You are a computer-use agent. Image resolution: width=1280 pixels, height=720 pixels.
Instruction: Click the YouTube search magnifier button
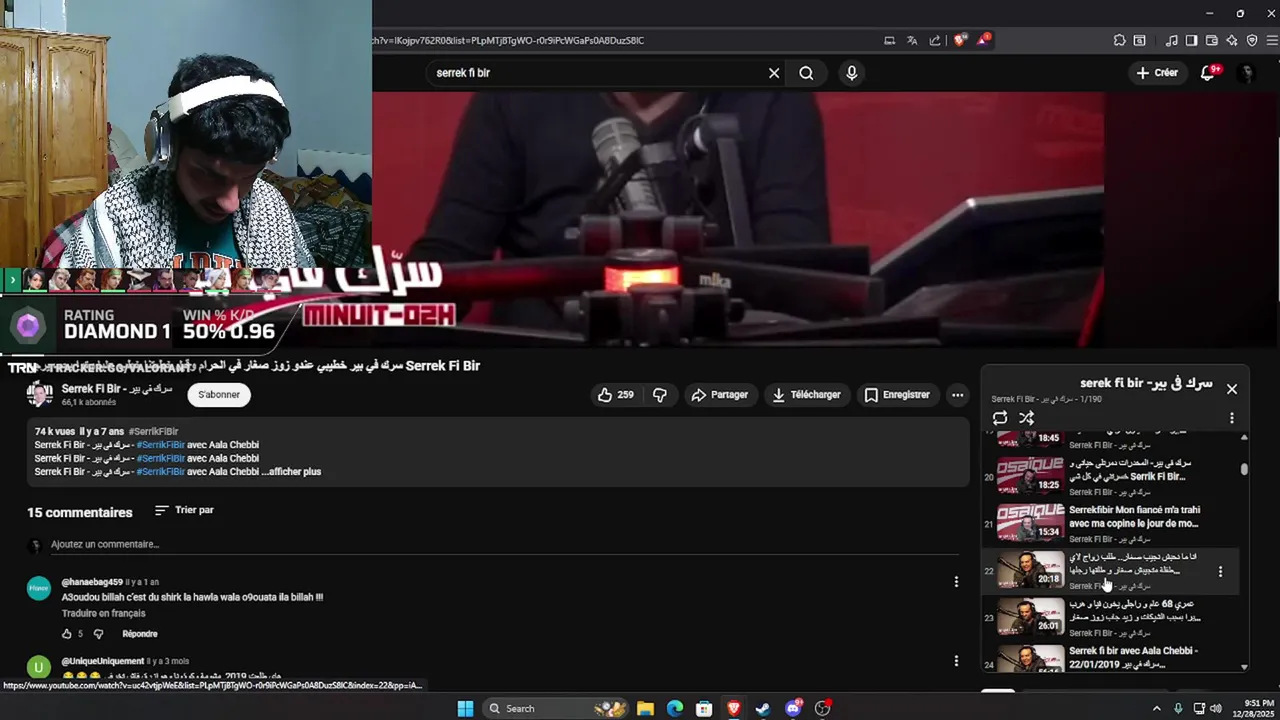tap(806, 73)
